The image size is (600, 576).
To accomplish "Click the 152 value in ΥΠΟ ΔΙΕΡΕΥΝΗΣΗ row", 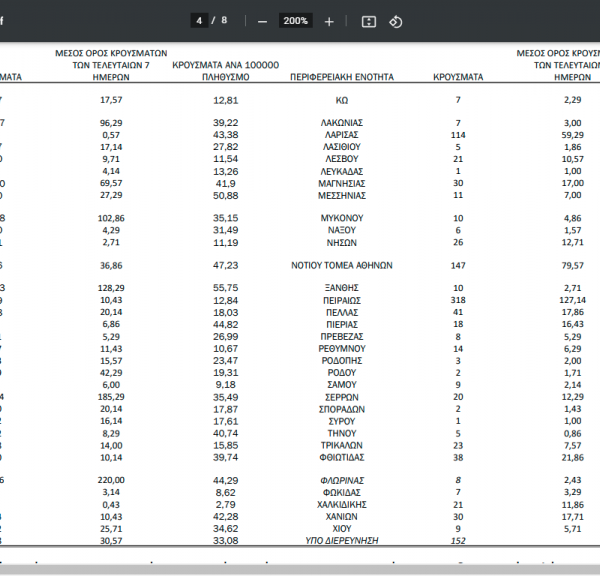I will click(x=458, y=540).
